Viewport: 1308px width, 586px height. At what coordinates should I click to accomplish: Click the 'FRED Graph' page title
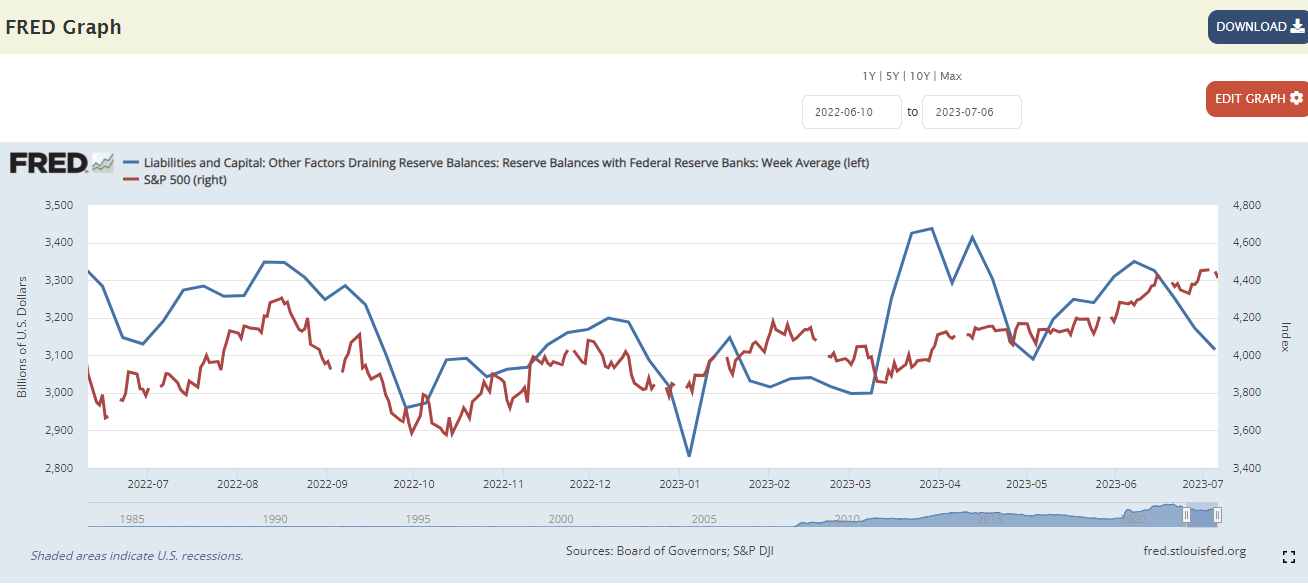[x=64, y=27]
